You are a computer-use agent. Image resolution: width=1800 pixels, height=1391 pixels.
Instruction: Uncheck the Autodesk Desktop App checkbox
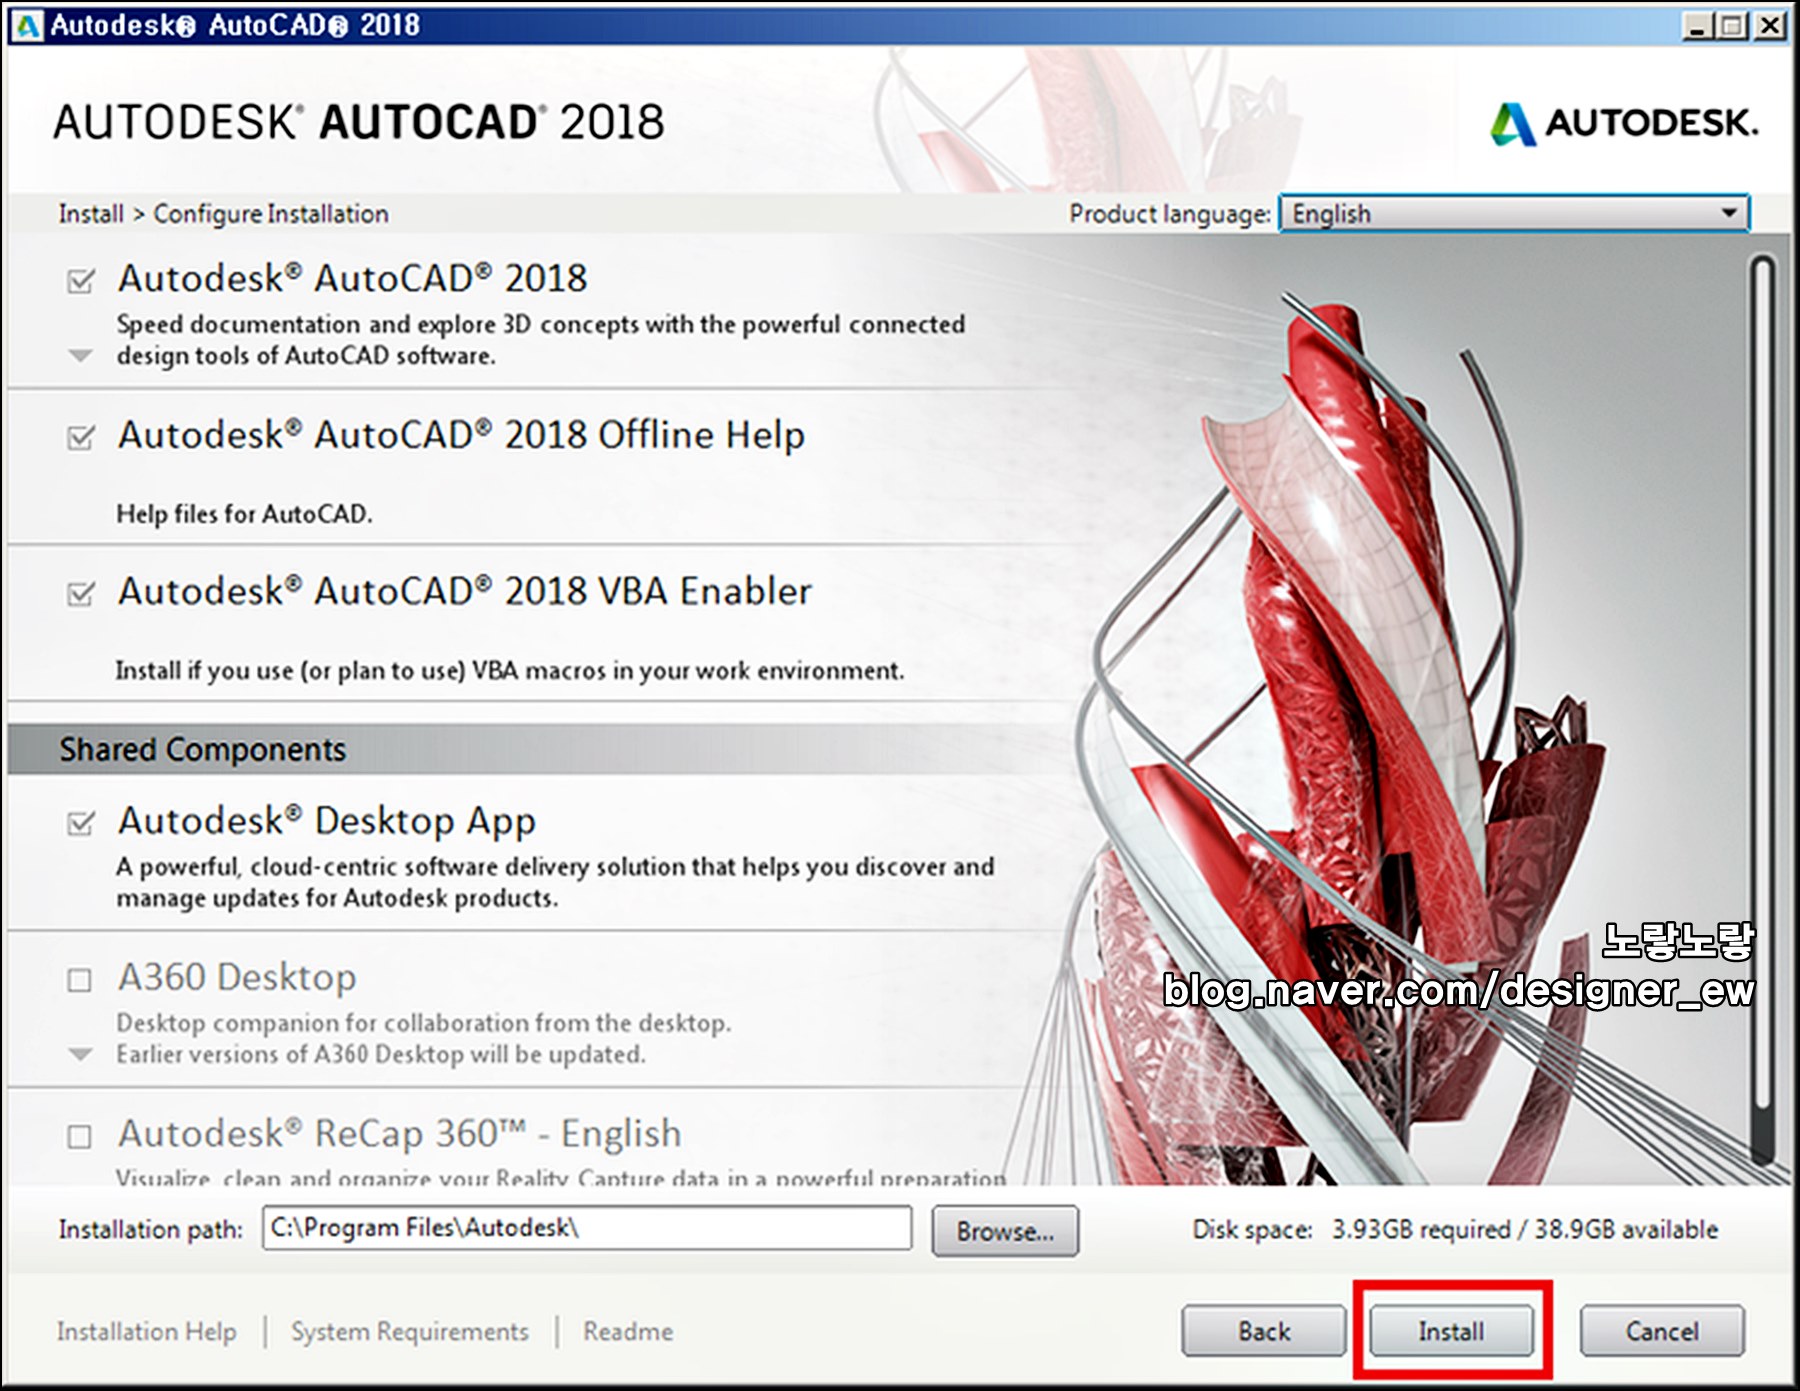tap(81, 823)
